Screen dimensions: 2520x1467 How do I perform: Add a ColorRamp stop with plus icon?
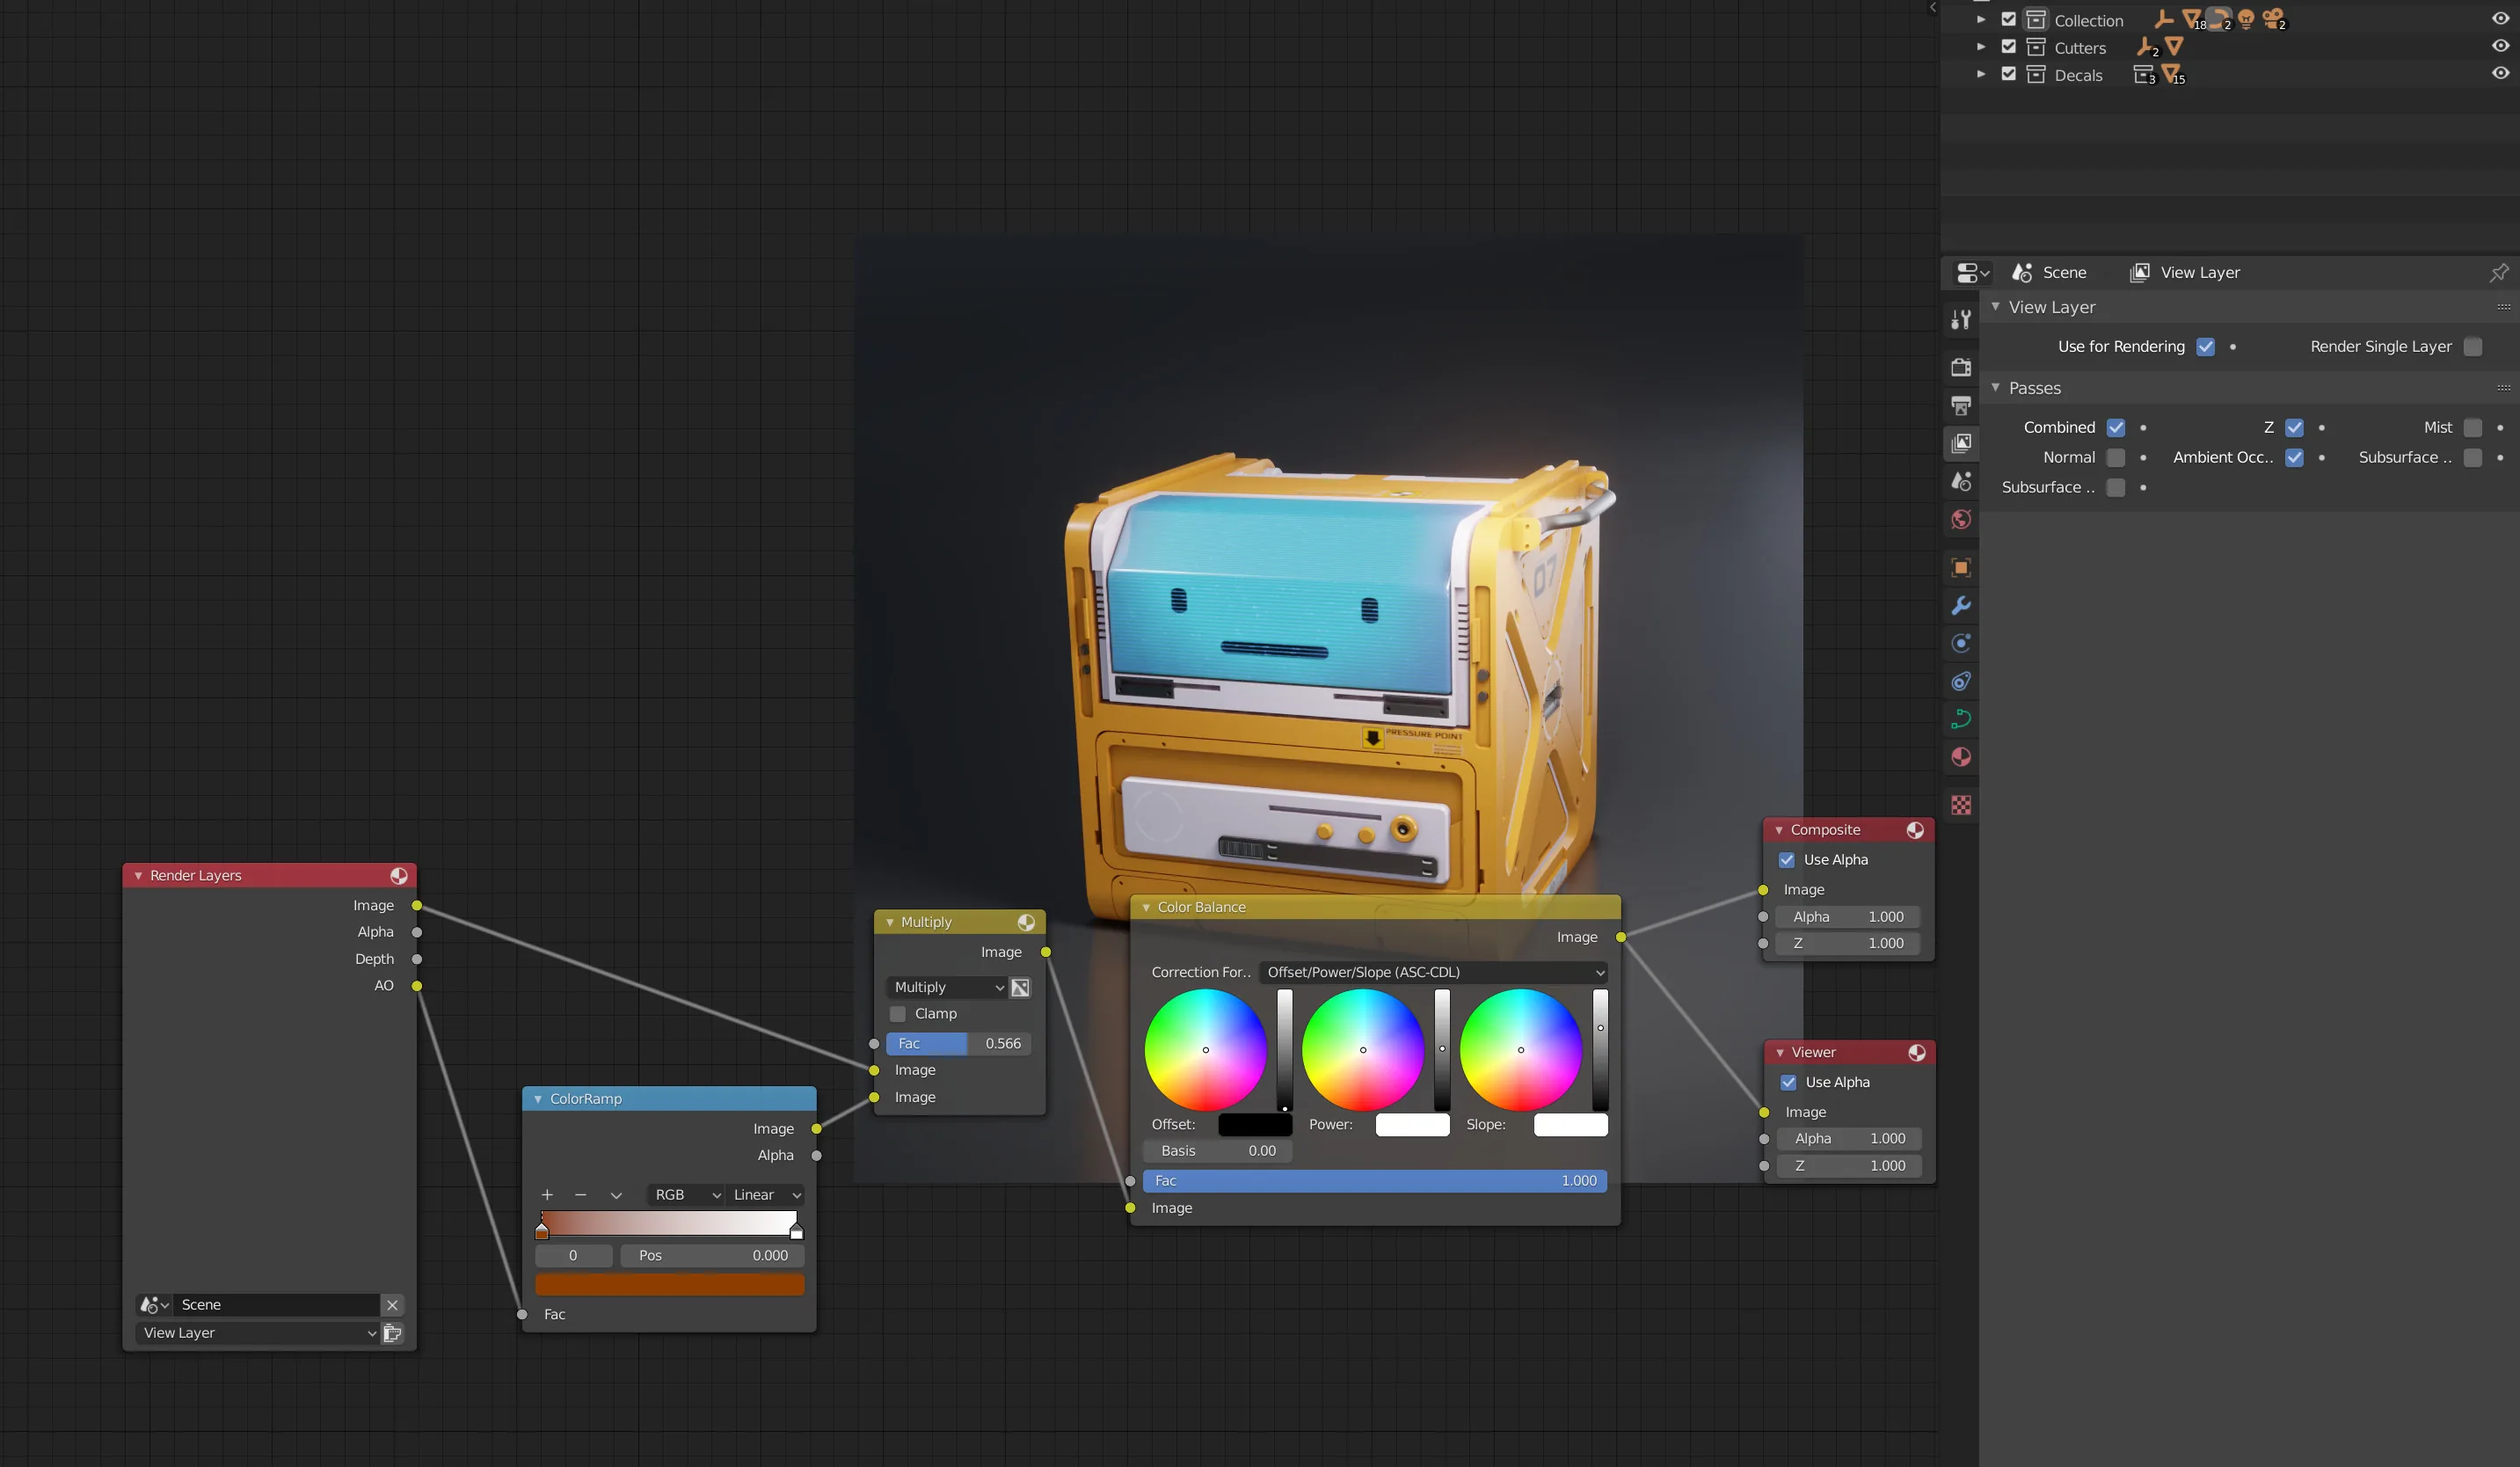547,1195
